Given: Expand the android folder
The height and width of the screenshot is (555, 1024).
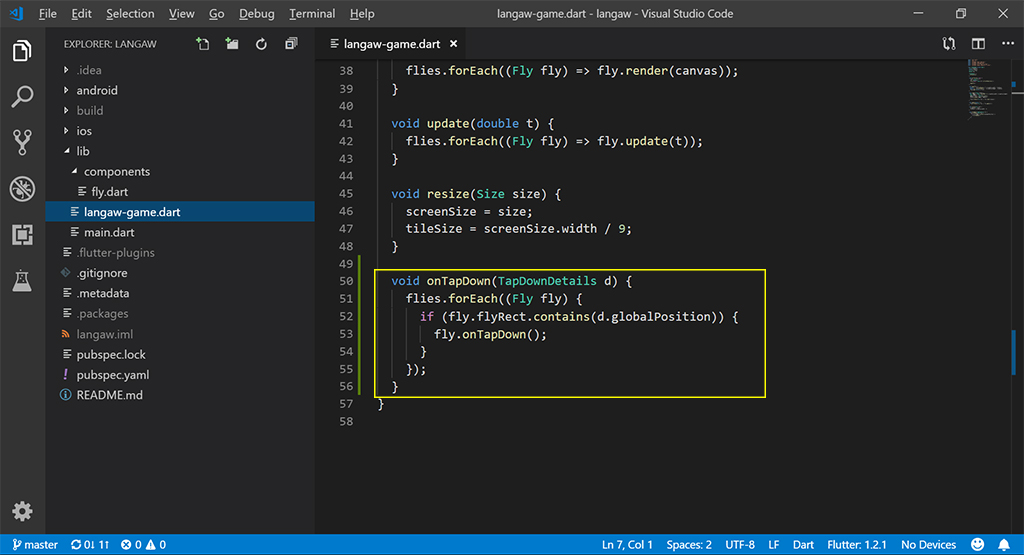Looking at the screenshot, I should (x=97, y=90).
